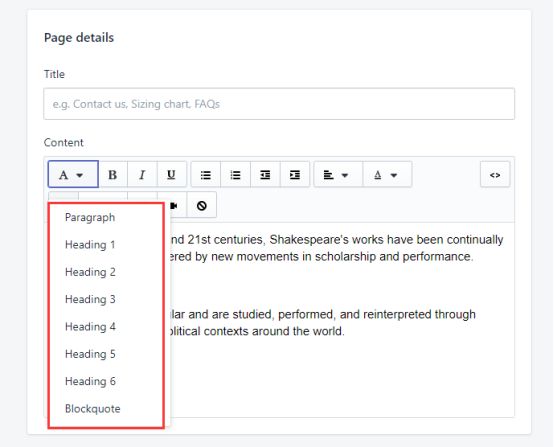Screen dimensions: 554x447
Task: Show HTML source code view
Action: point(495,175)
